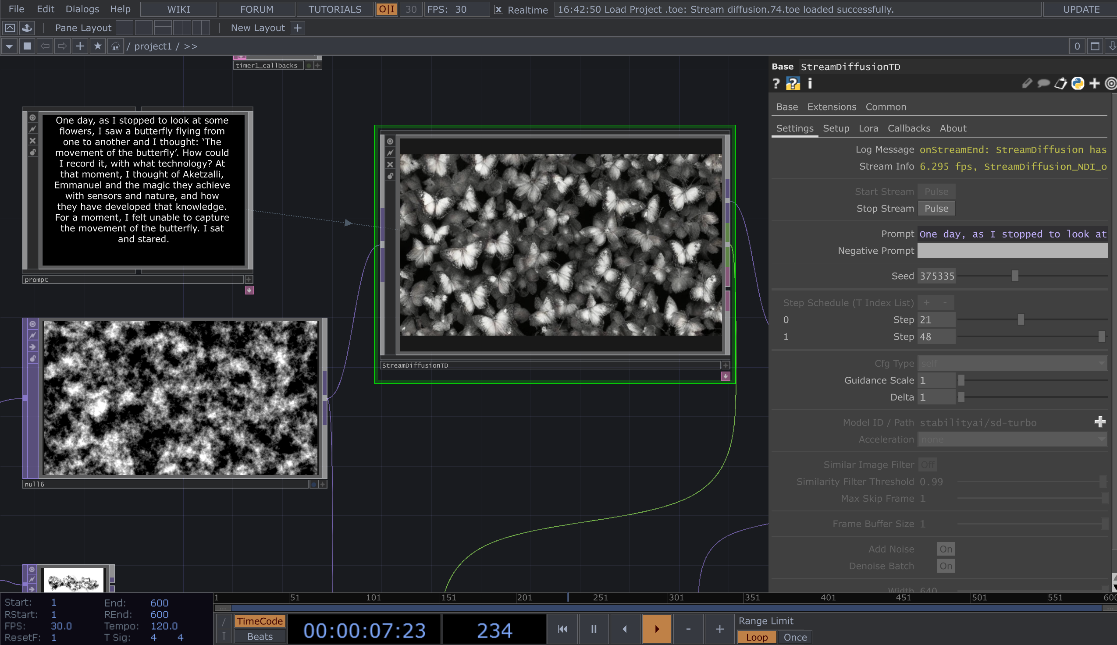
Task: Click the UPDATE button
Action: [1081, 9]
